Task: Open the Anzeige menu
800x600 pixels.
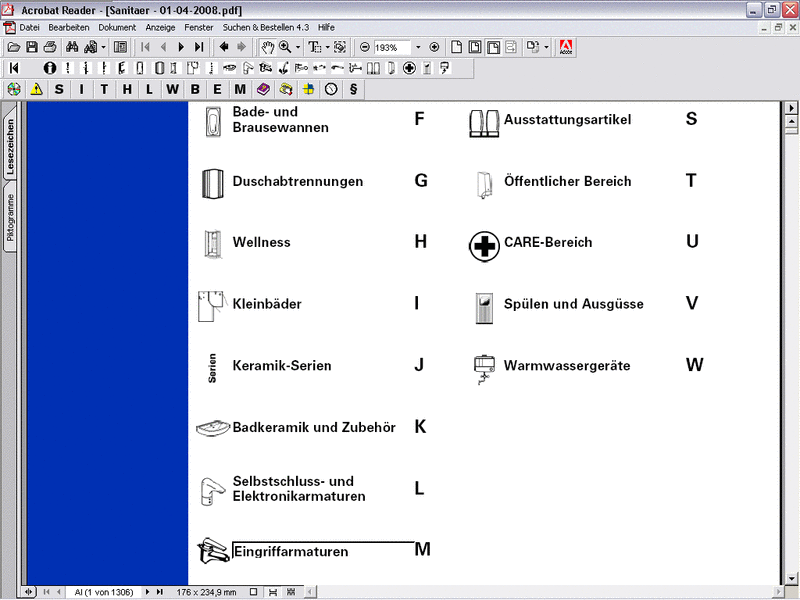Action: (x=160, y=28)
